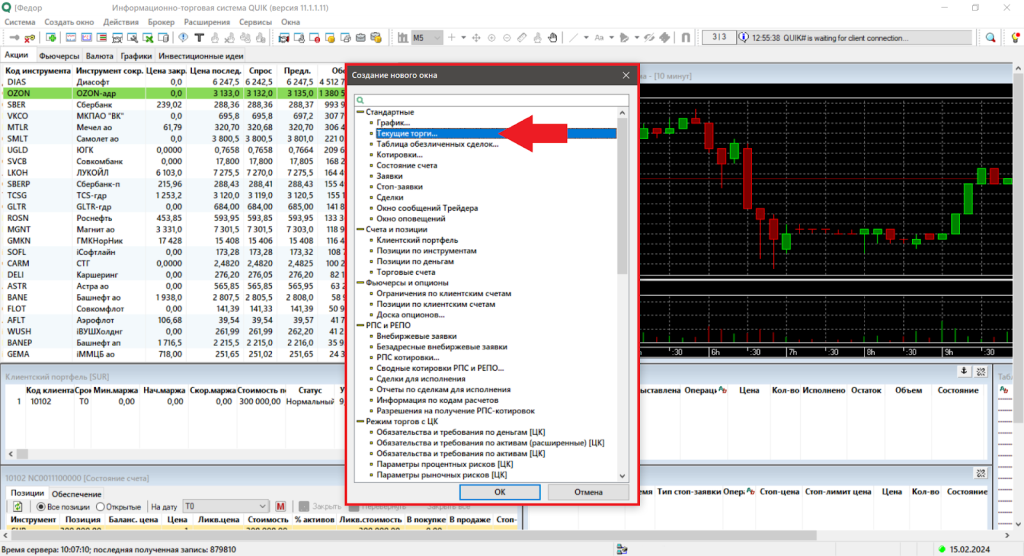
Task: Click the move crosshair arrows icon
Action: click(476, 38)
